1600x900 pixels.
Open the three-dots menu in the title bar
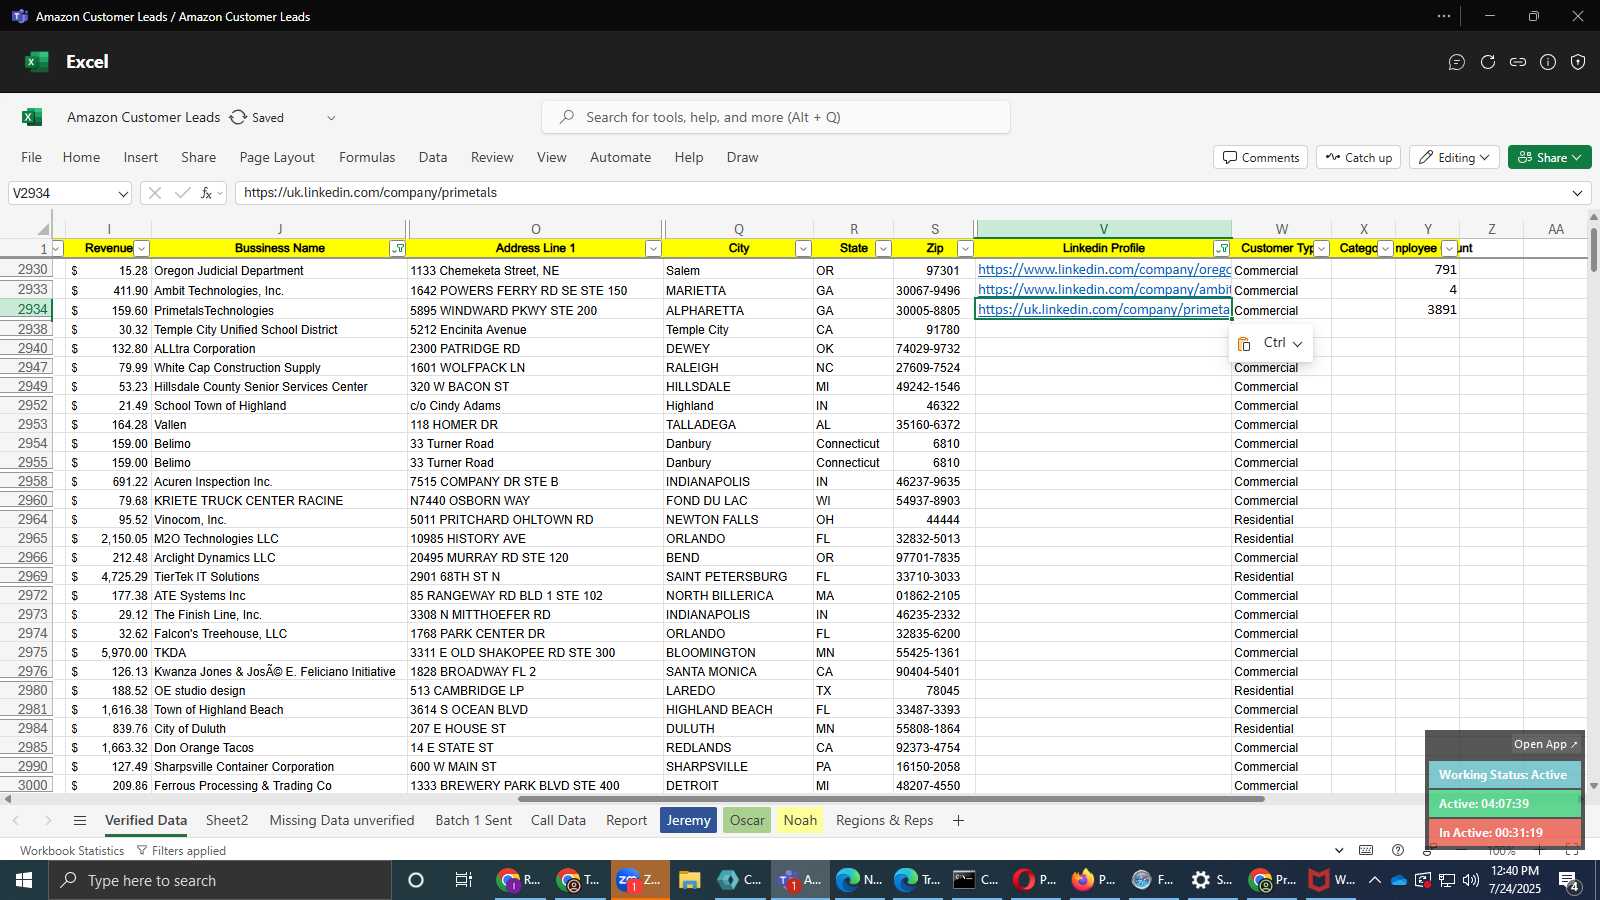click(1444, 16)
